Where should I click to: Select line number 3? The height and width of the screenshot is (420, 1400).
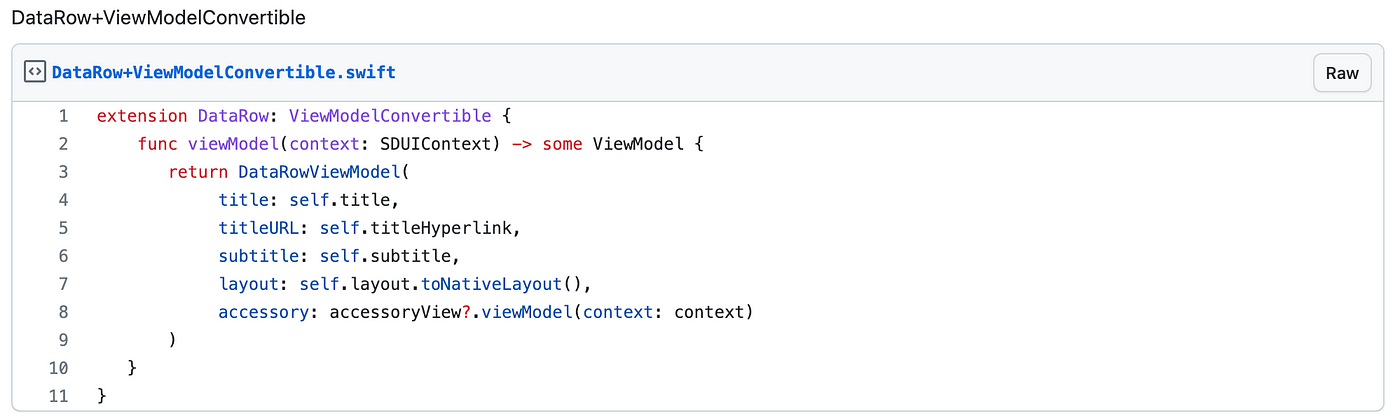(x=63, y=172)
